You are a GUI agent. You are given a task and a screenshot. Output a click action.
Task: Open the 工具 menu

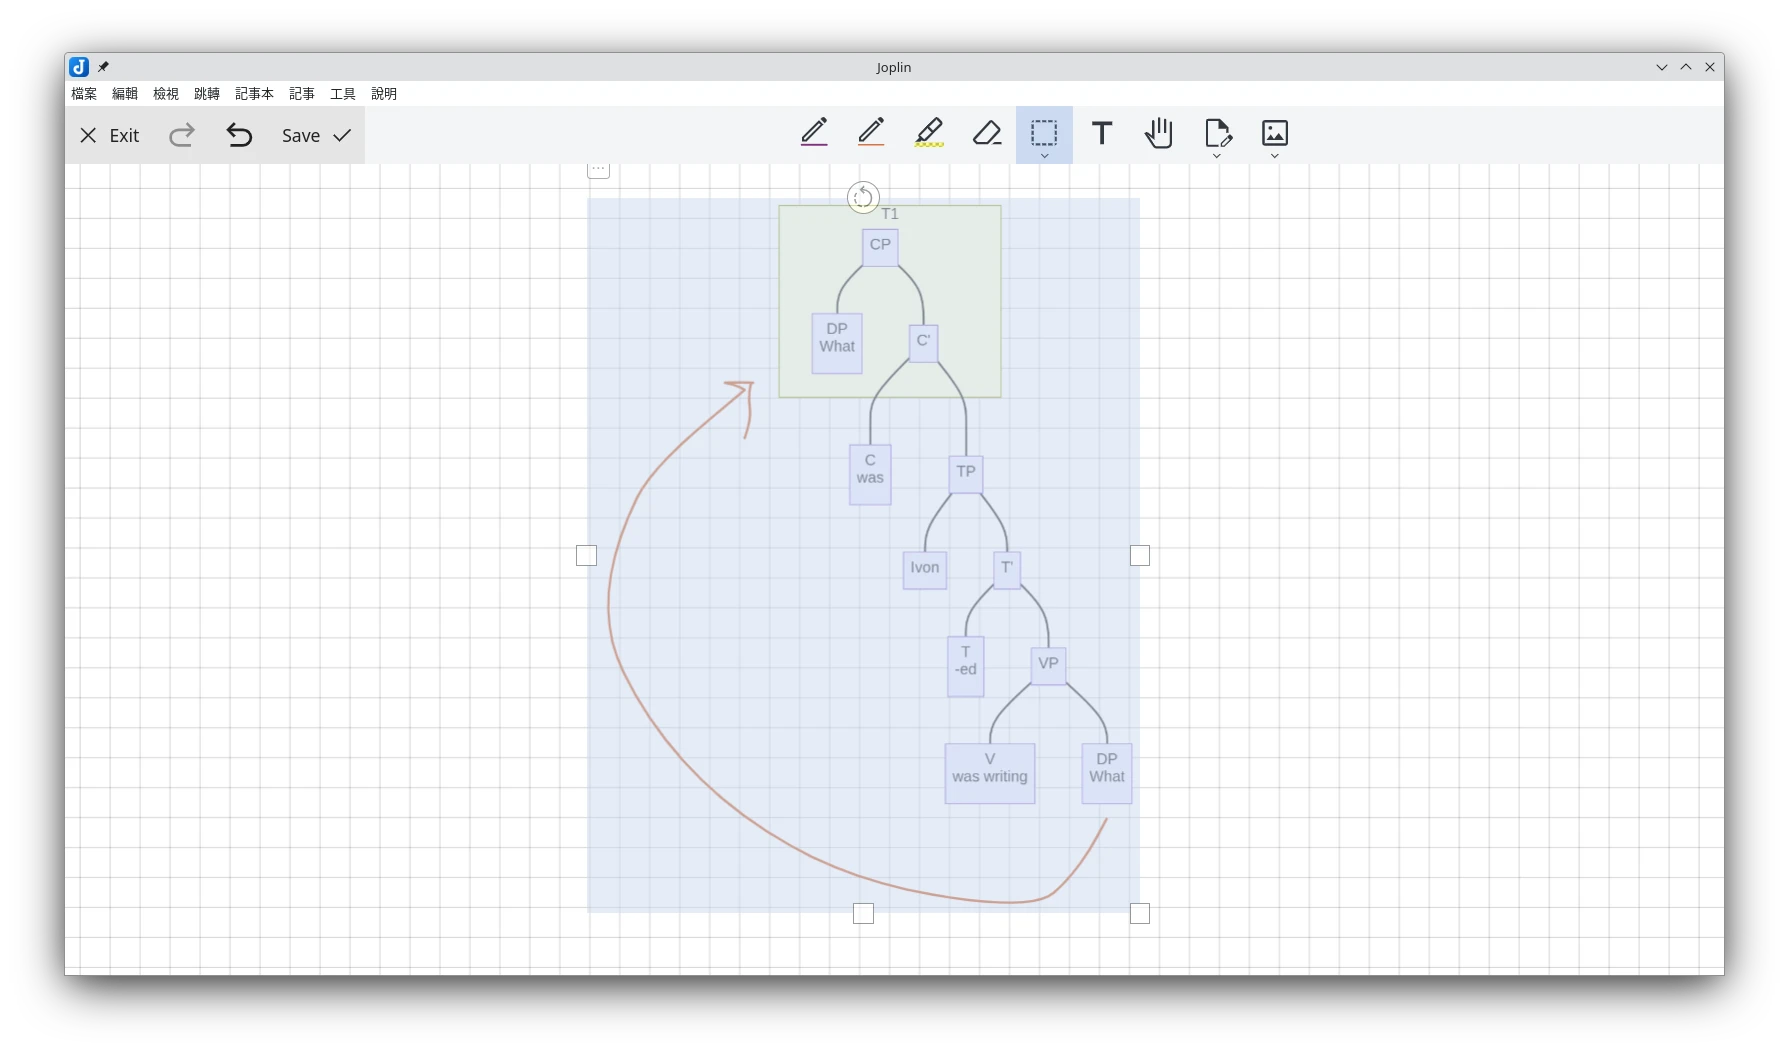click(x=343, y=94)
